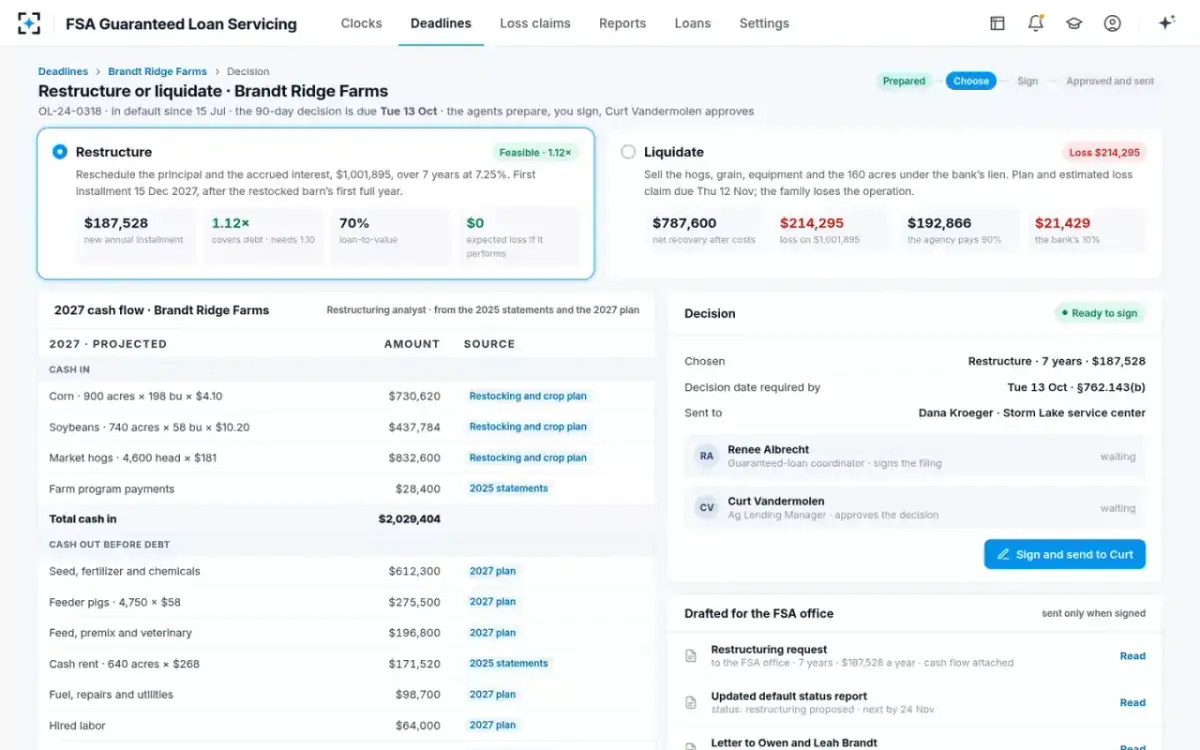Open the layout panel icon in header

tap(997, 23)
